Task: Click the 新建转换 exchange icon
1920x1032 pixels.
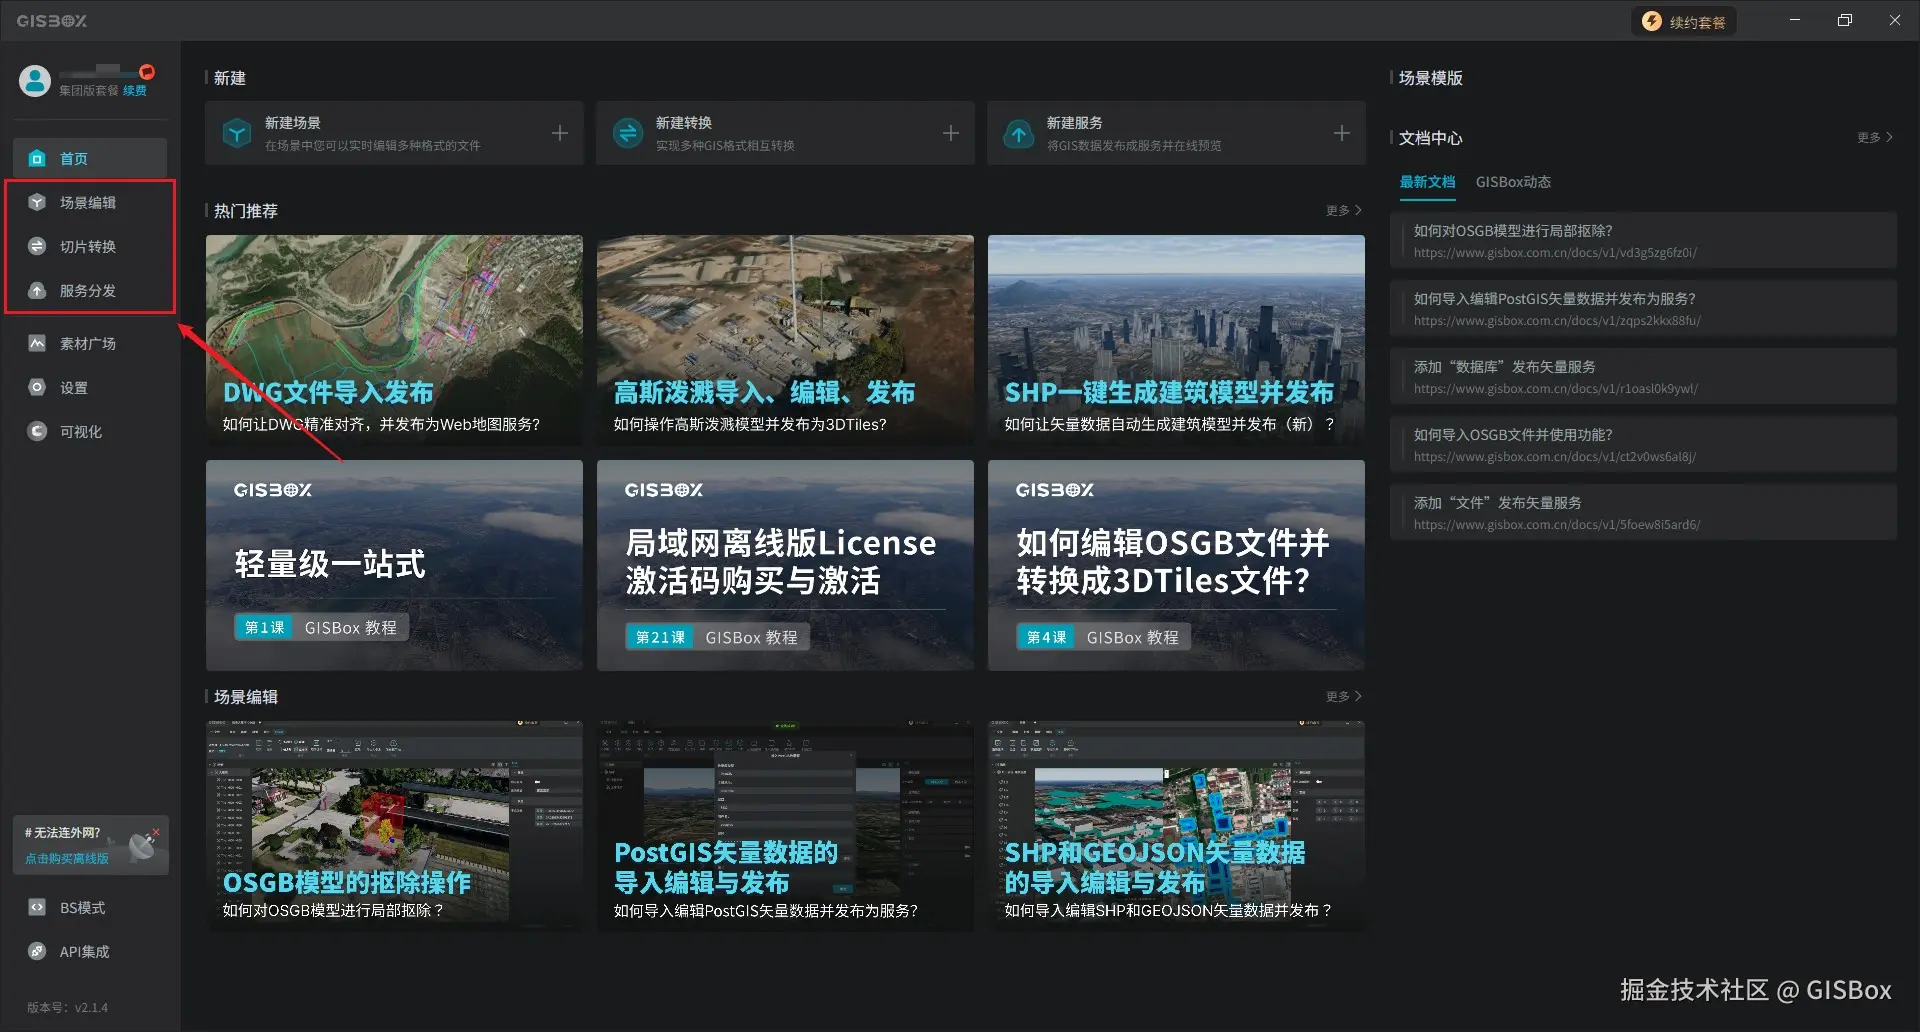Action: (628, 133)
